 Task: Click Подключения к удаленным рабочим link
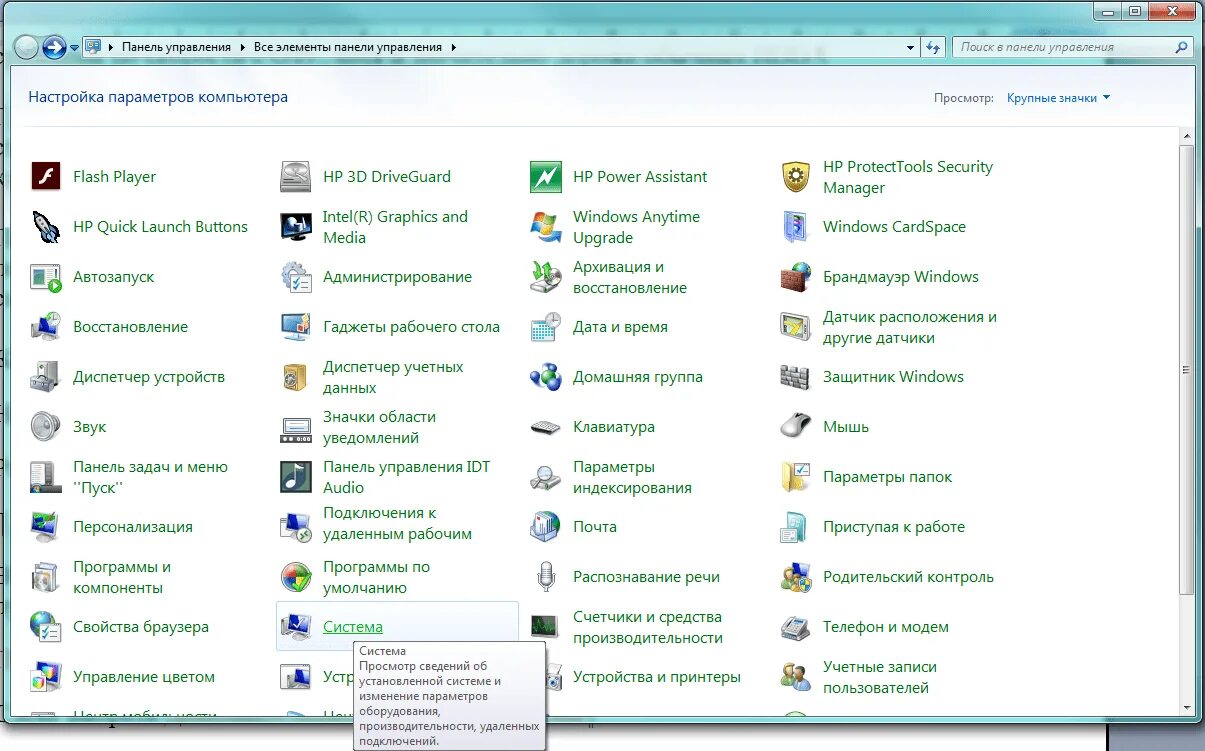point(397,523)
